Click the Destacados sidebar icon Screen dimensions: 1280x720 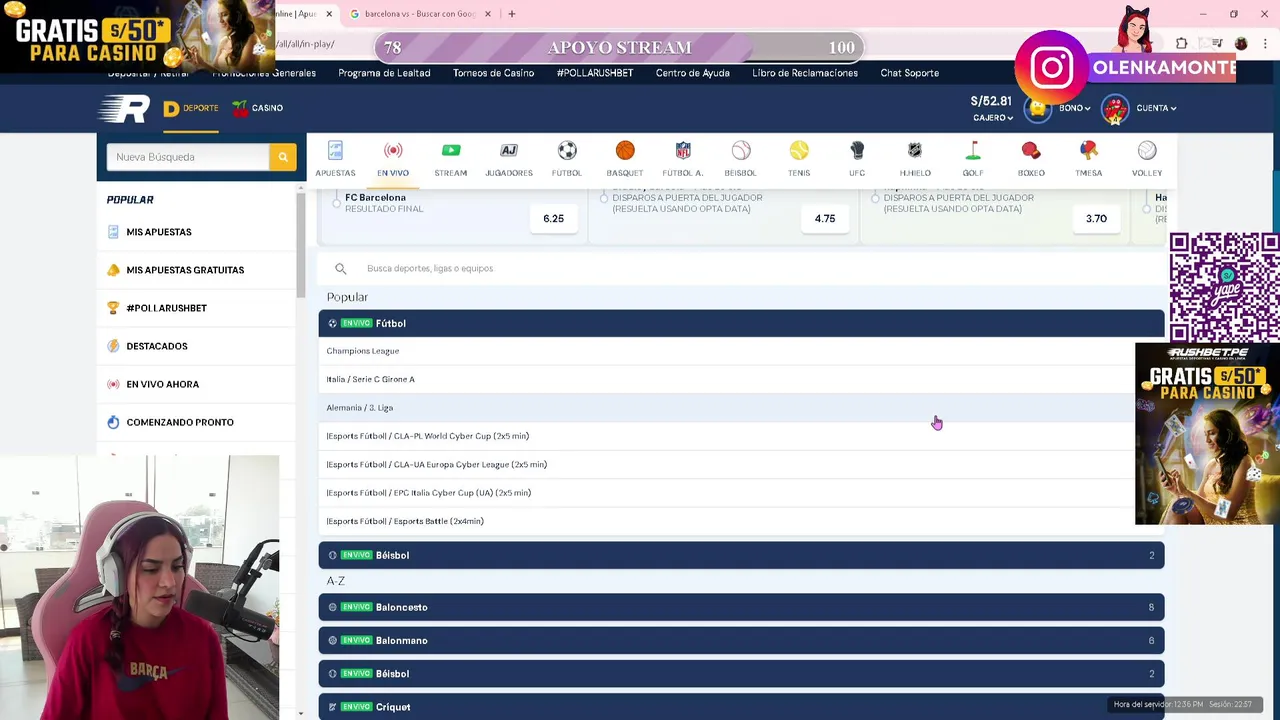(113, 346)
